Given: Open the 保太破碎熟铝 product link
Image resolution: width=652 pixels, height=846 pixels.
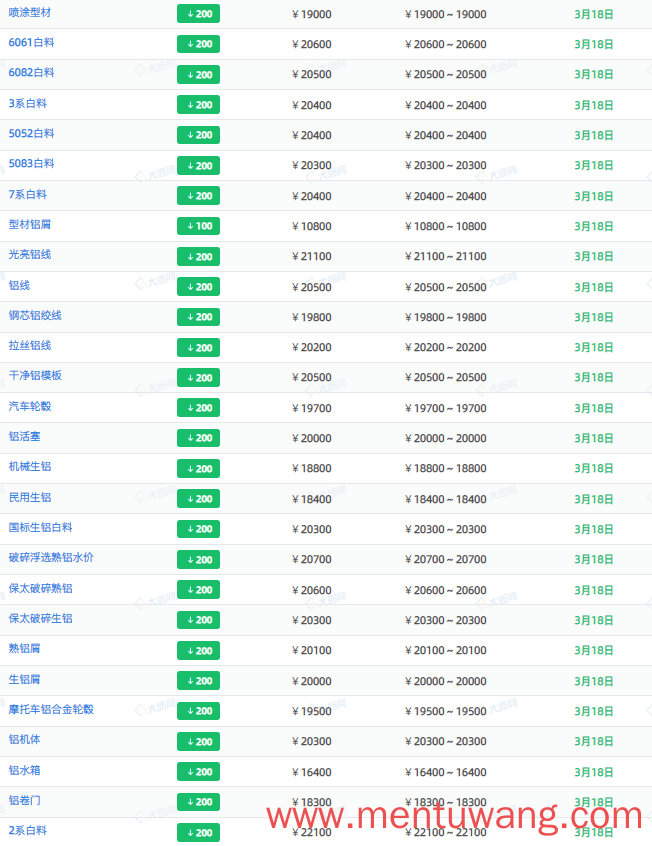Looking at the screenshot, I should pyautogui.click(x=40, y=589).
